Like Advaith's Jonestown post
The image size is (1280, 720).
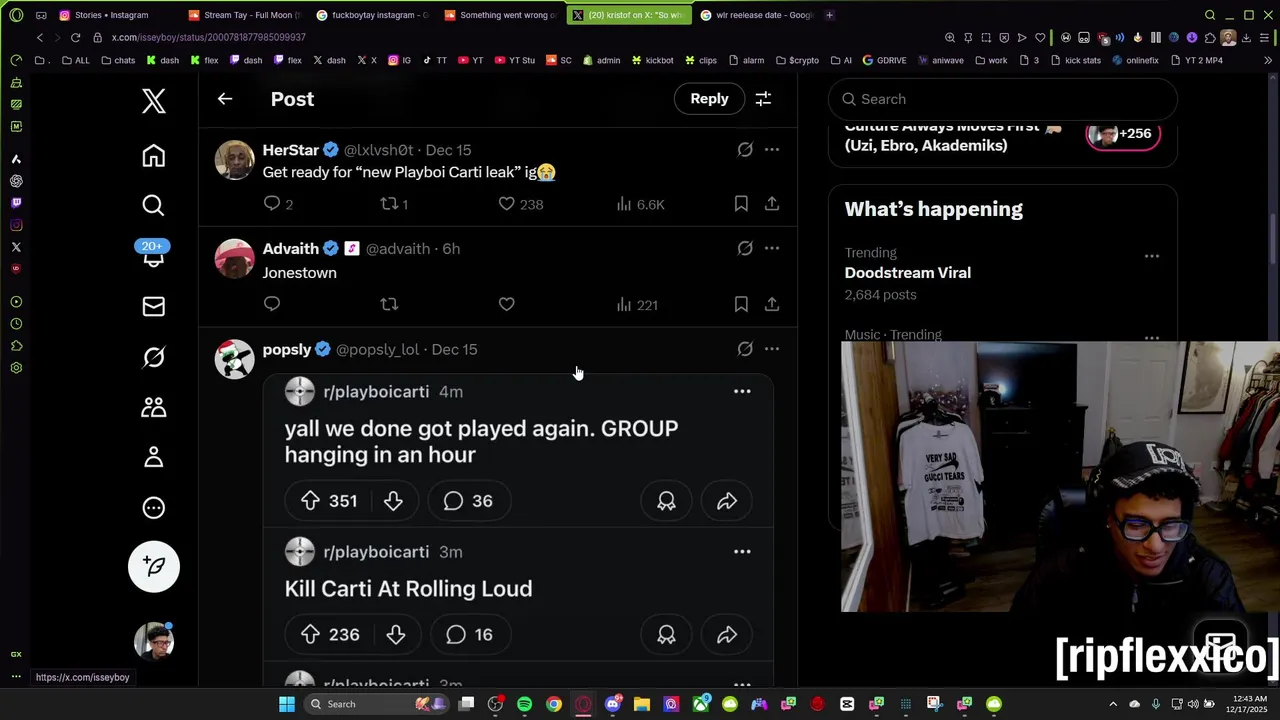(507, 304)
